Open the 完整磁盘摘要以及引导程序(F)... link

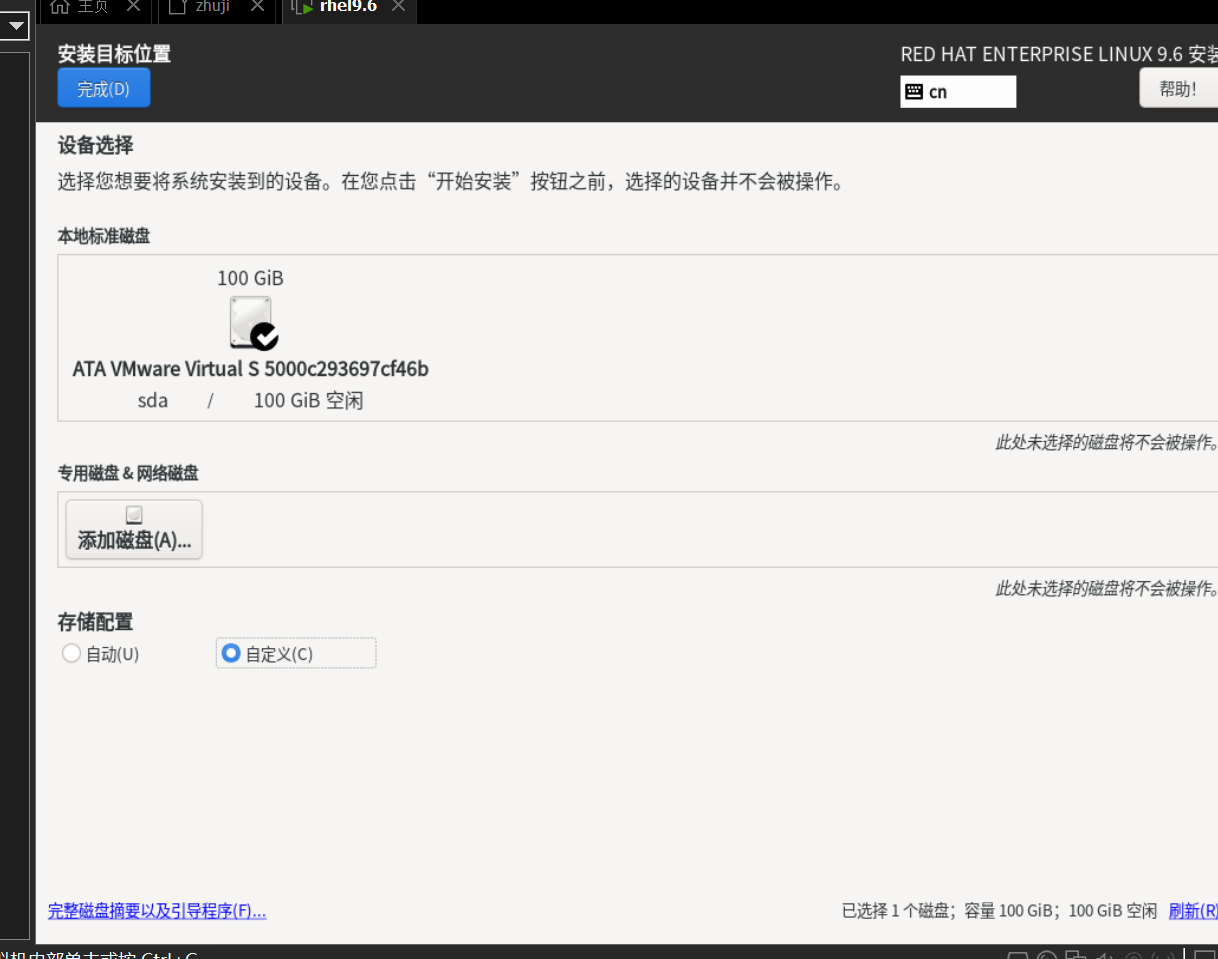click(157, 911)
